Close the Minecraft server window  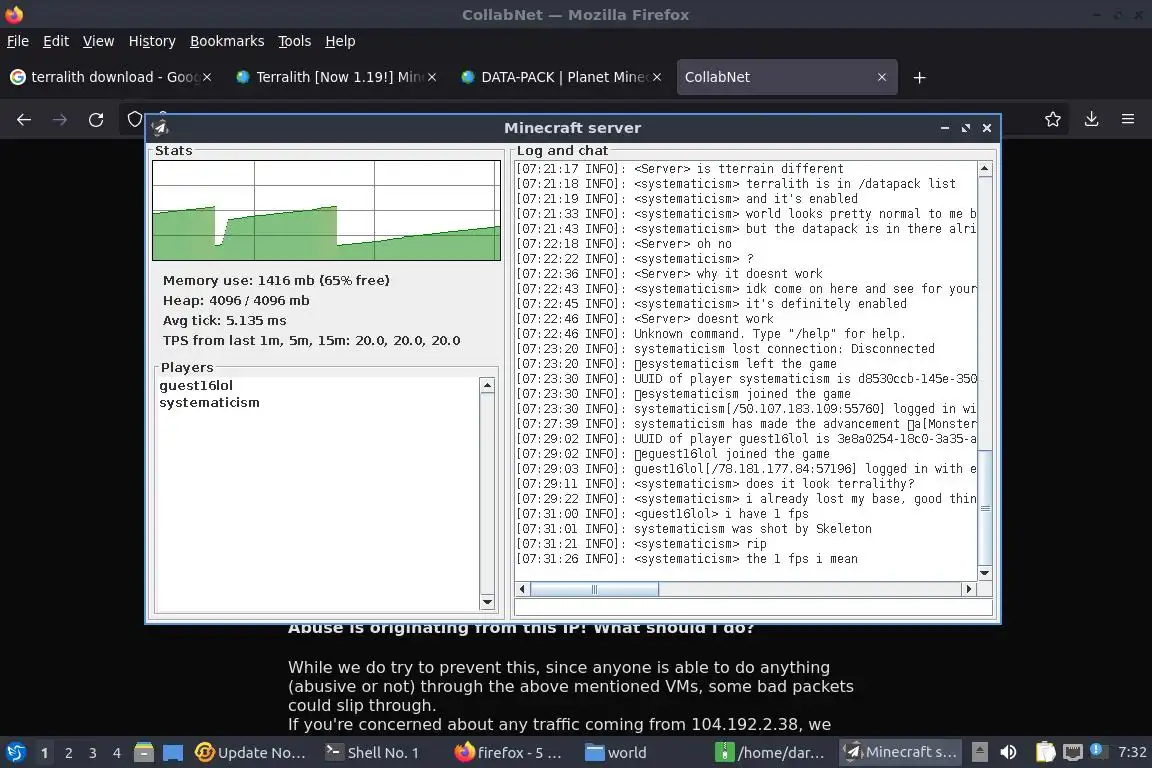point(987,128)
